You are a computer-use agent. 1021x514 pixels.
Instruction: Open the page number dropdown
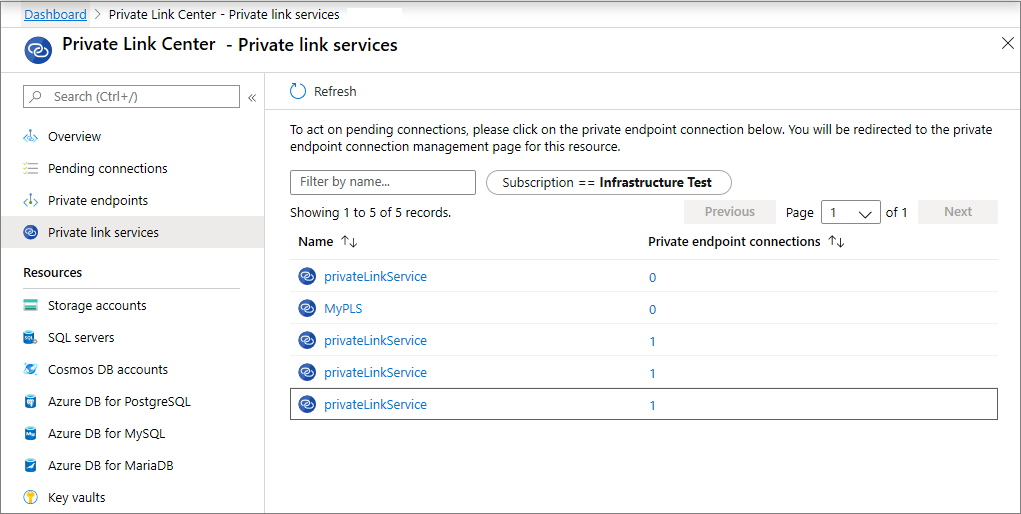(850, 212)
